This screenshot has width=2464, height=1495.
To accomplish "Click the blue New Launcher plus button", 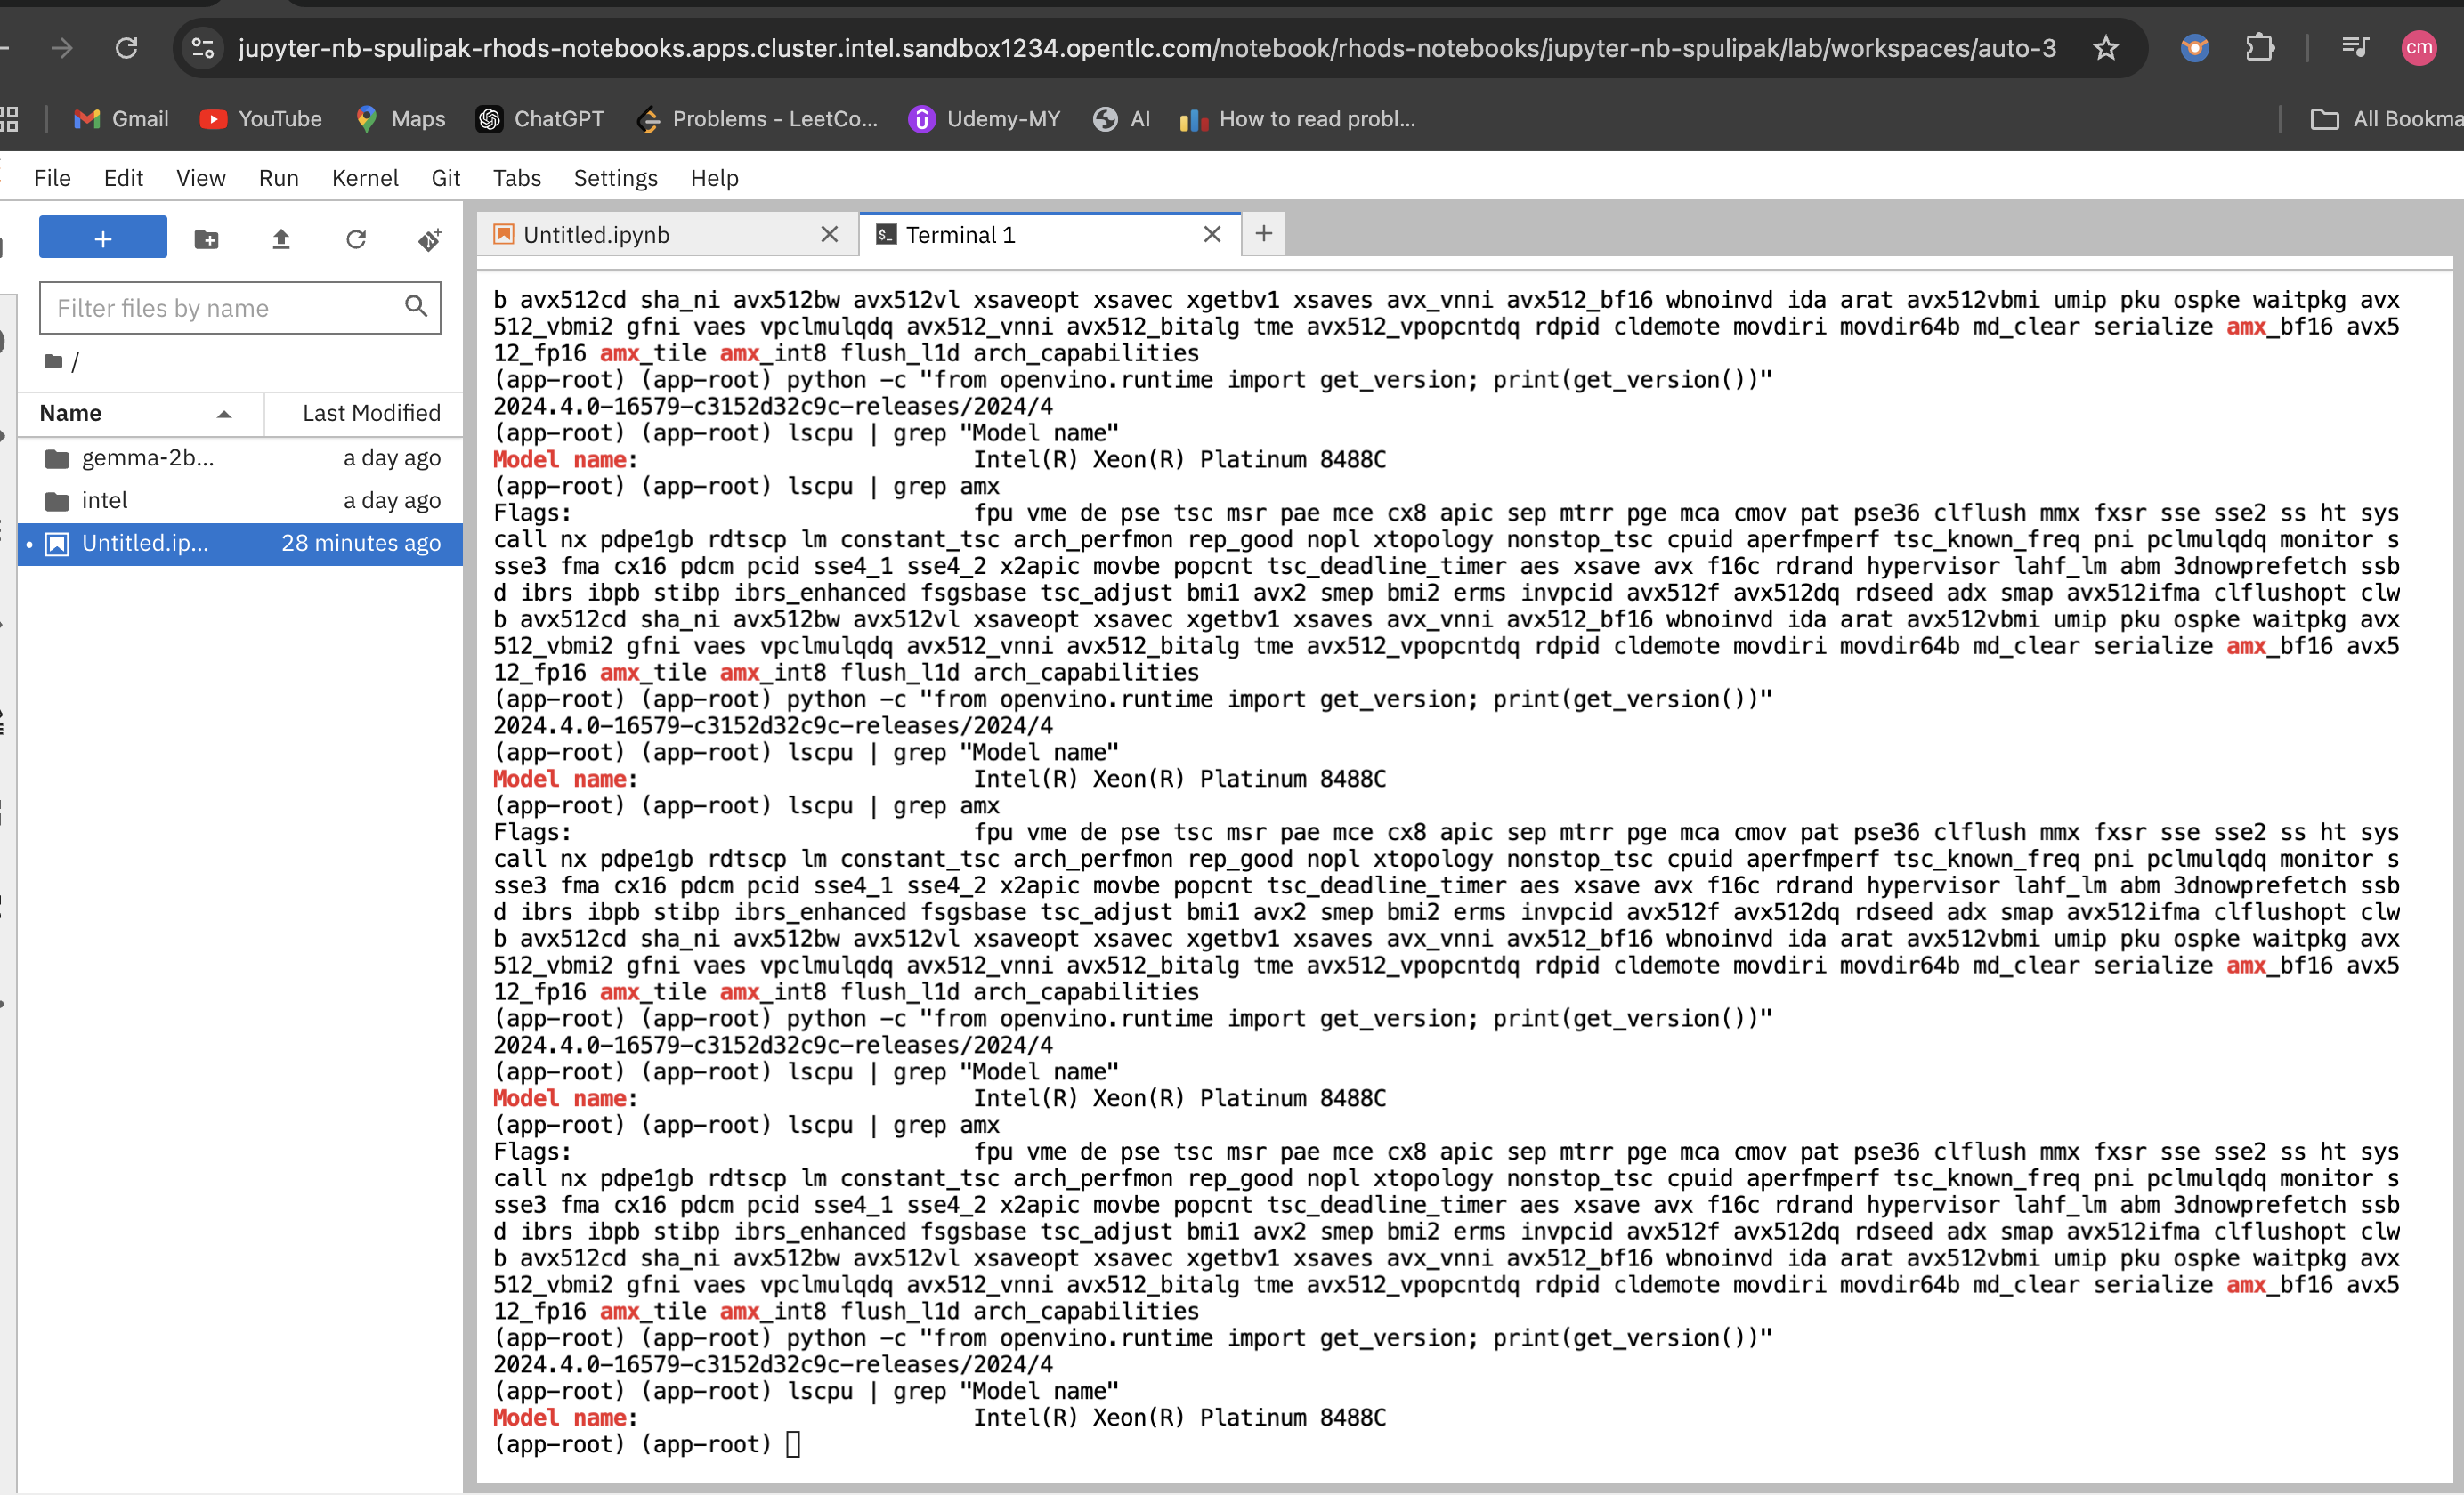I will pos(103,239).
